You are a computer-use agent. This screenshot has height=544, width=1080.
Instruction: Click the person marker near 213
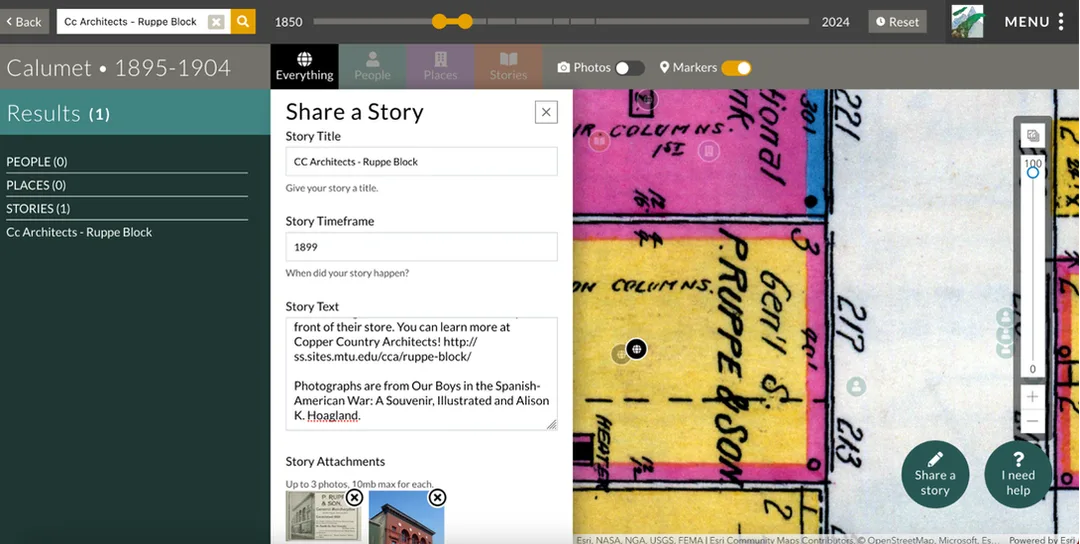(856, 386)
